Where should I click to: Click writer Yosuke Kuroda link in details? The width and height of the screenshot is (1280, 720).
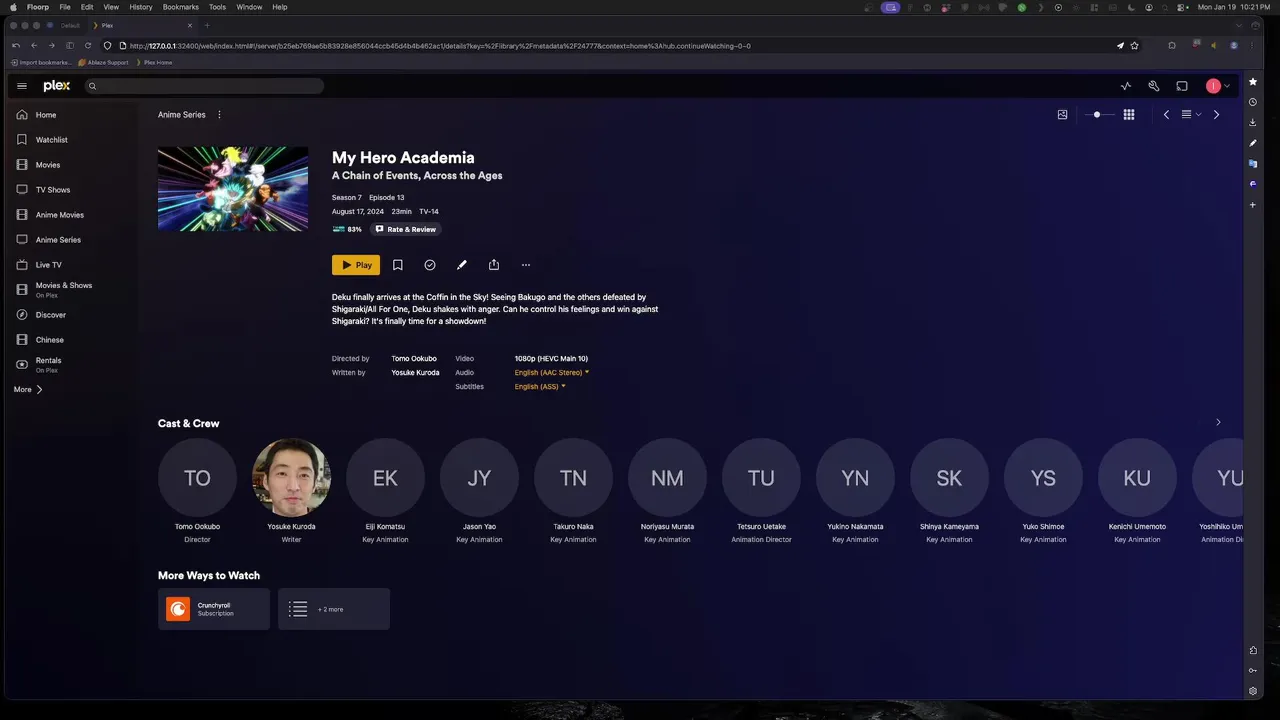(415, 372)
